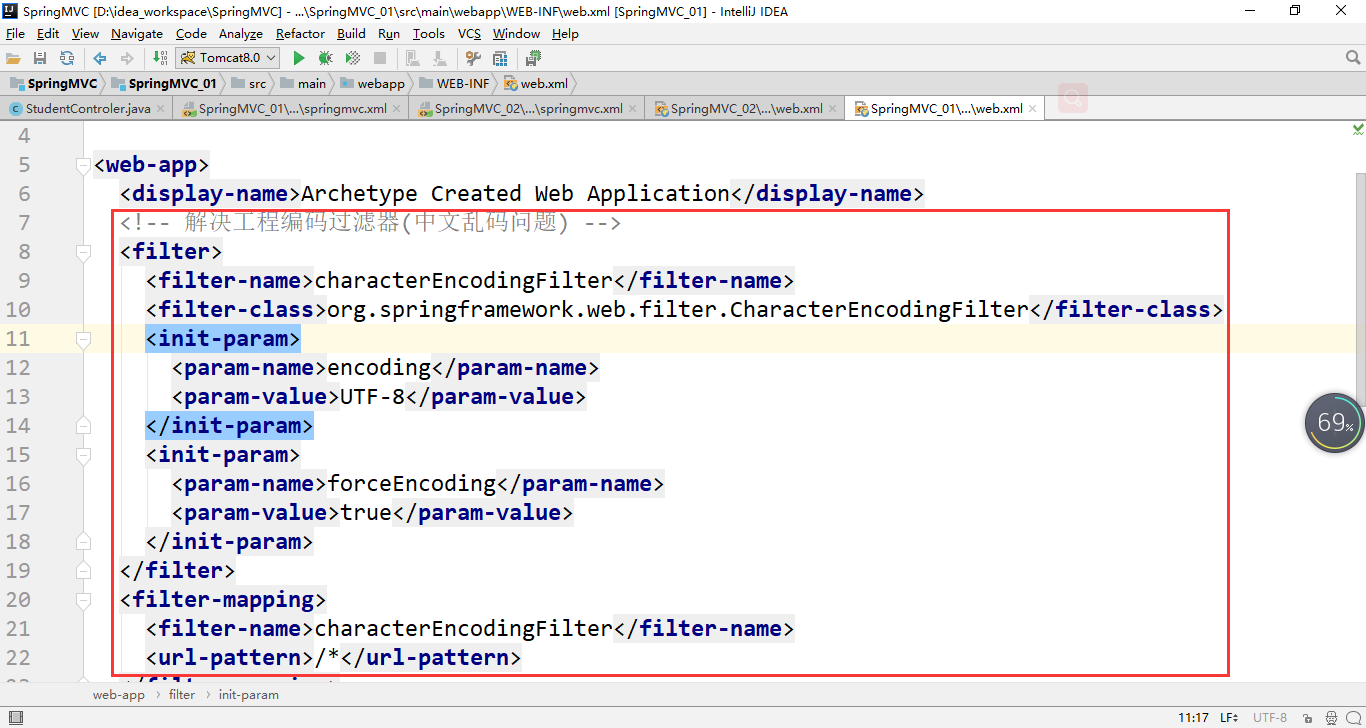Collapse the web-app tag fold on line 5
The width and height of the screenshot is (1366, 728).
click(83, 166)
